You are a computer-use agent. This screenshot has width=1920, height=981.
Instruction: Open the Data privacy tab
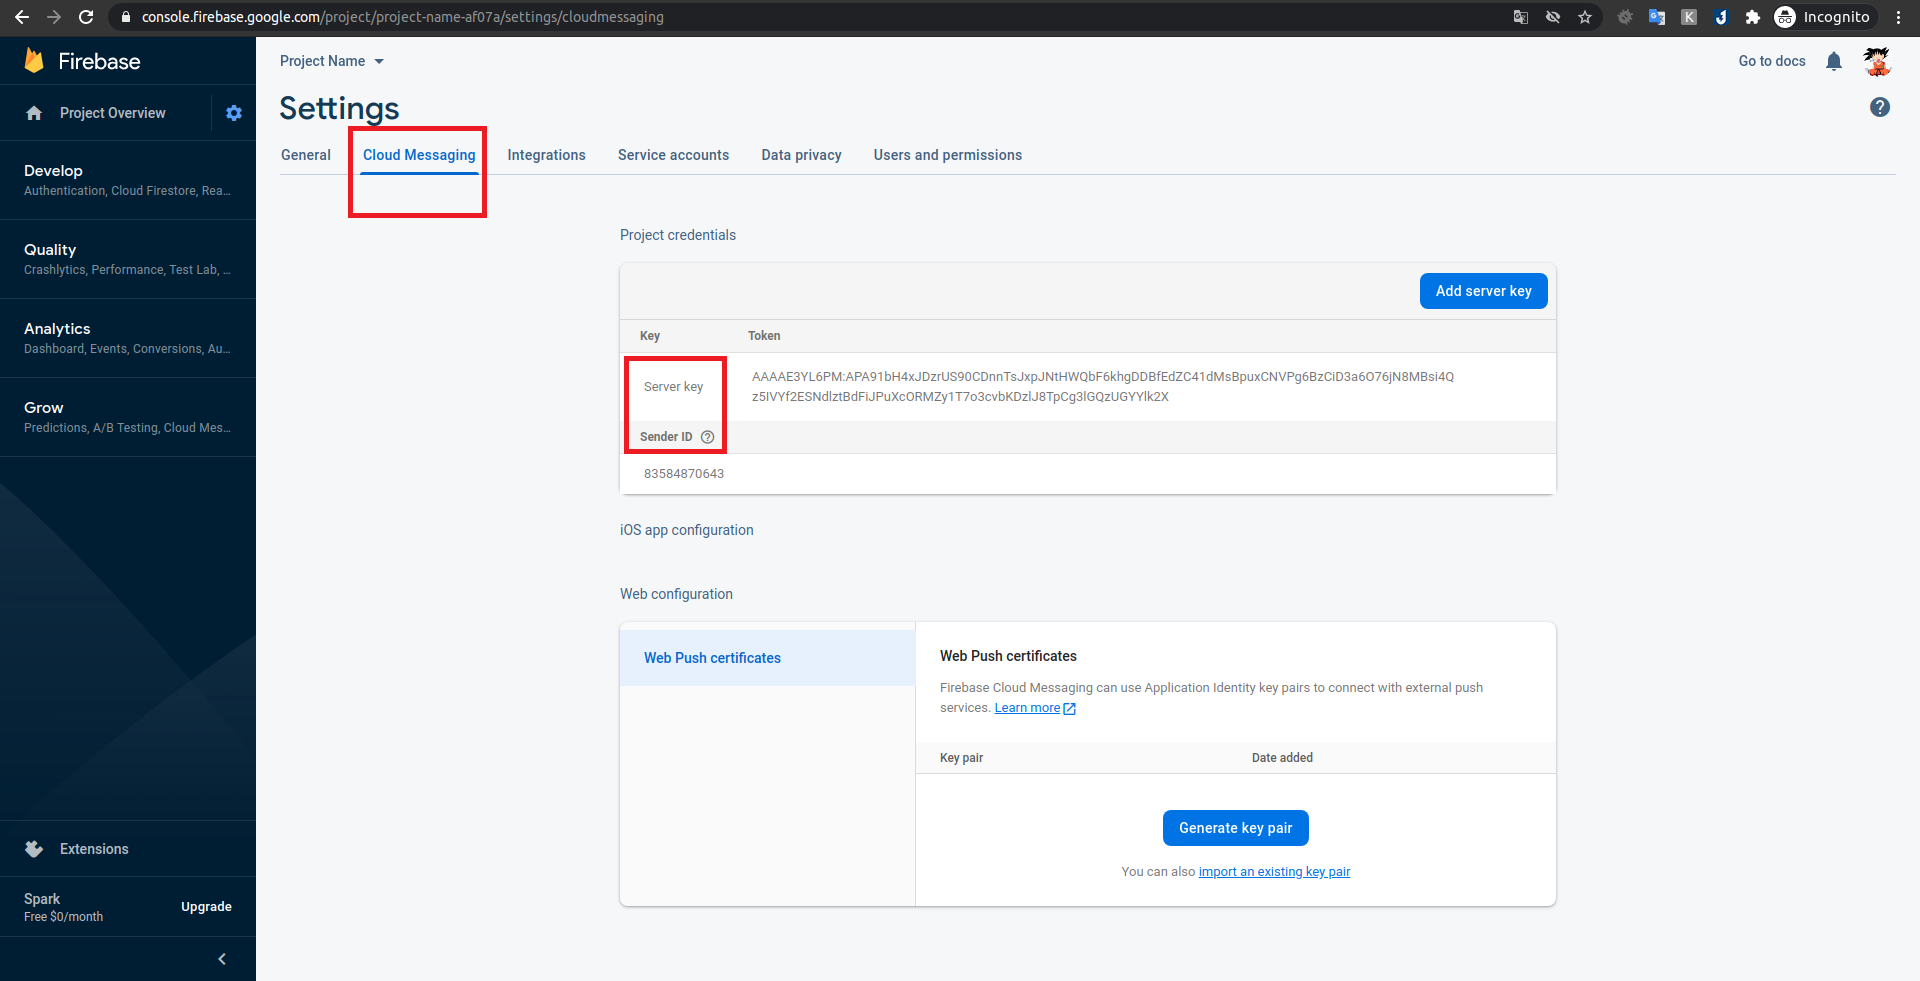[x=801, y=155]
